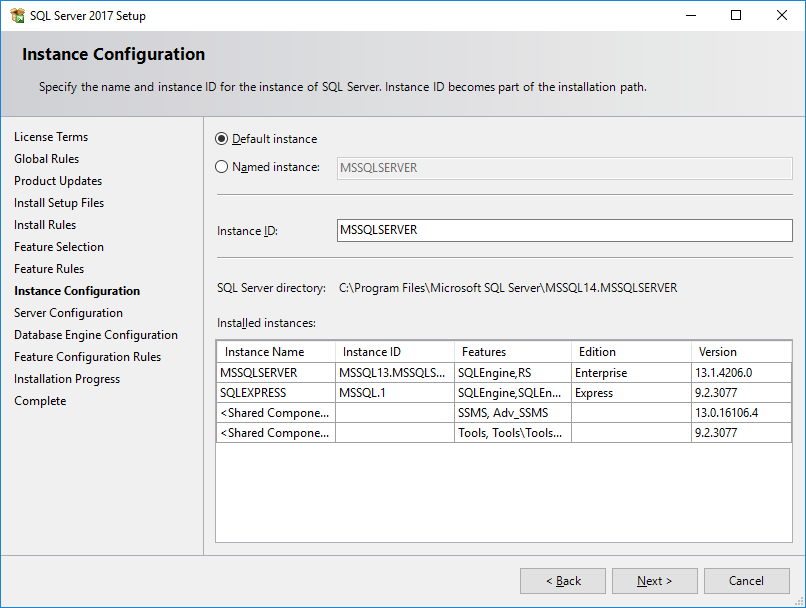Click the Enterprise edition cell
806x608 pixels.
pos(631,373)
